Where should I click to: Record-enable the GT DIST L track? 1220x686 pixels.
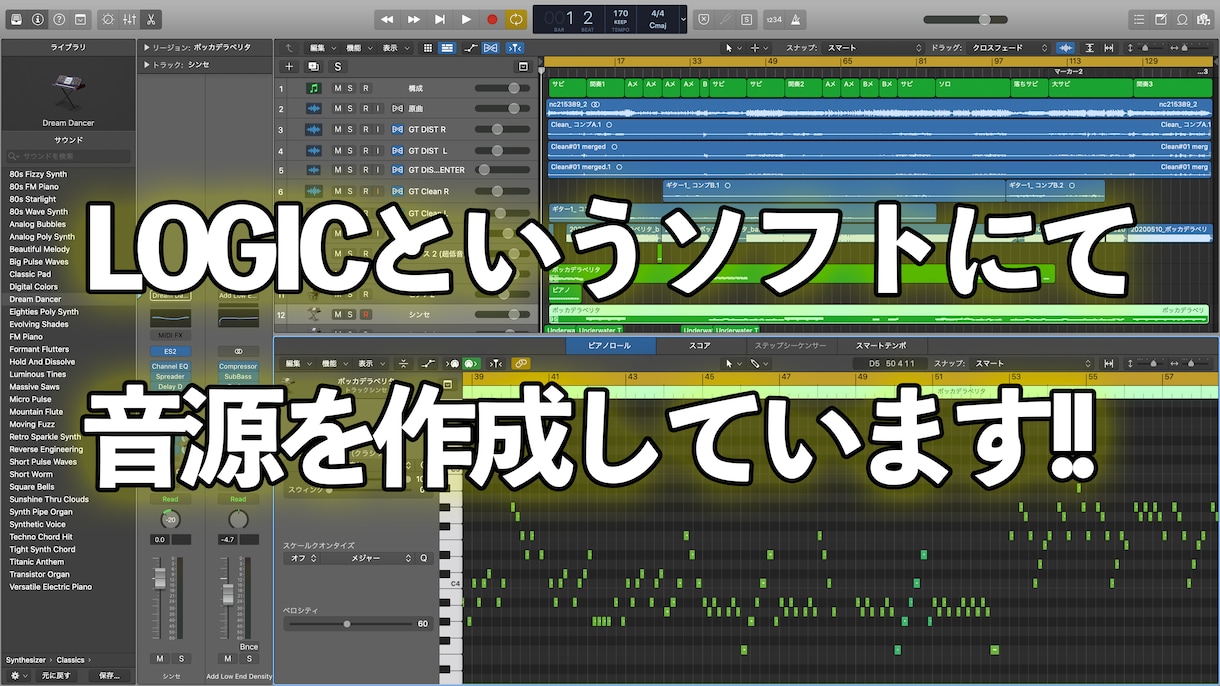[x=365, y=150]
